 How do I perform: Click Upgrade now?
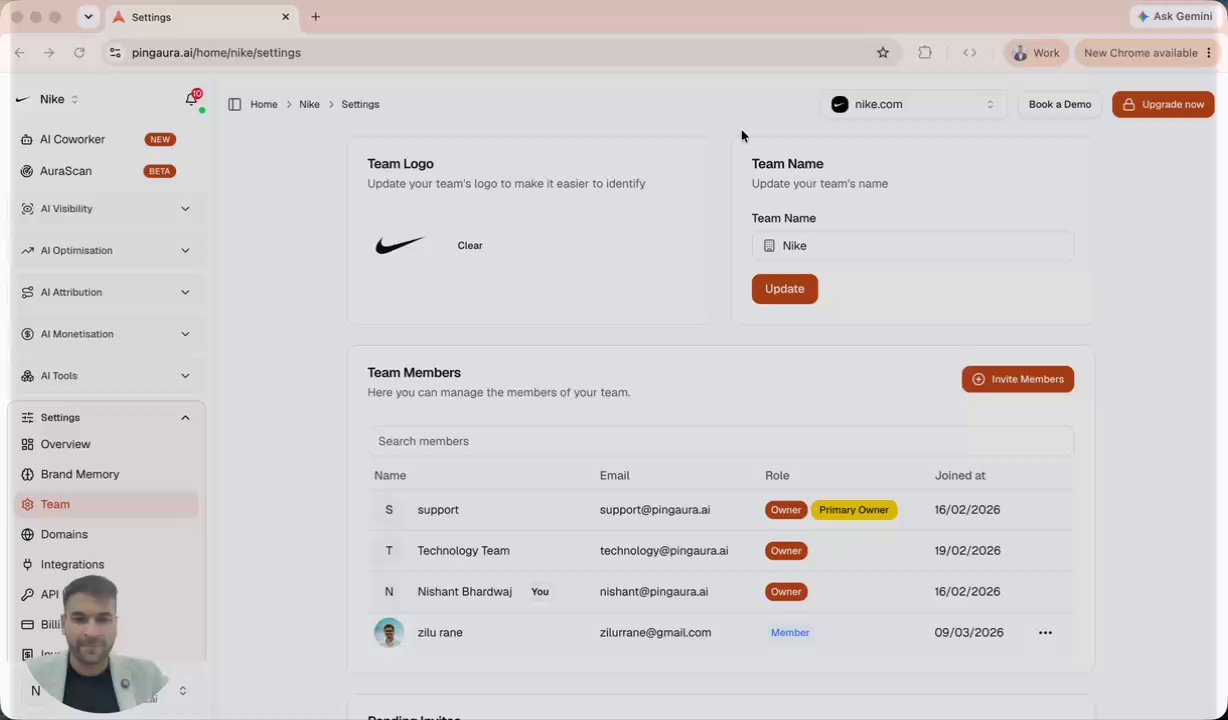click(x=1163, y=104)
